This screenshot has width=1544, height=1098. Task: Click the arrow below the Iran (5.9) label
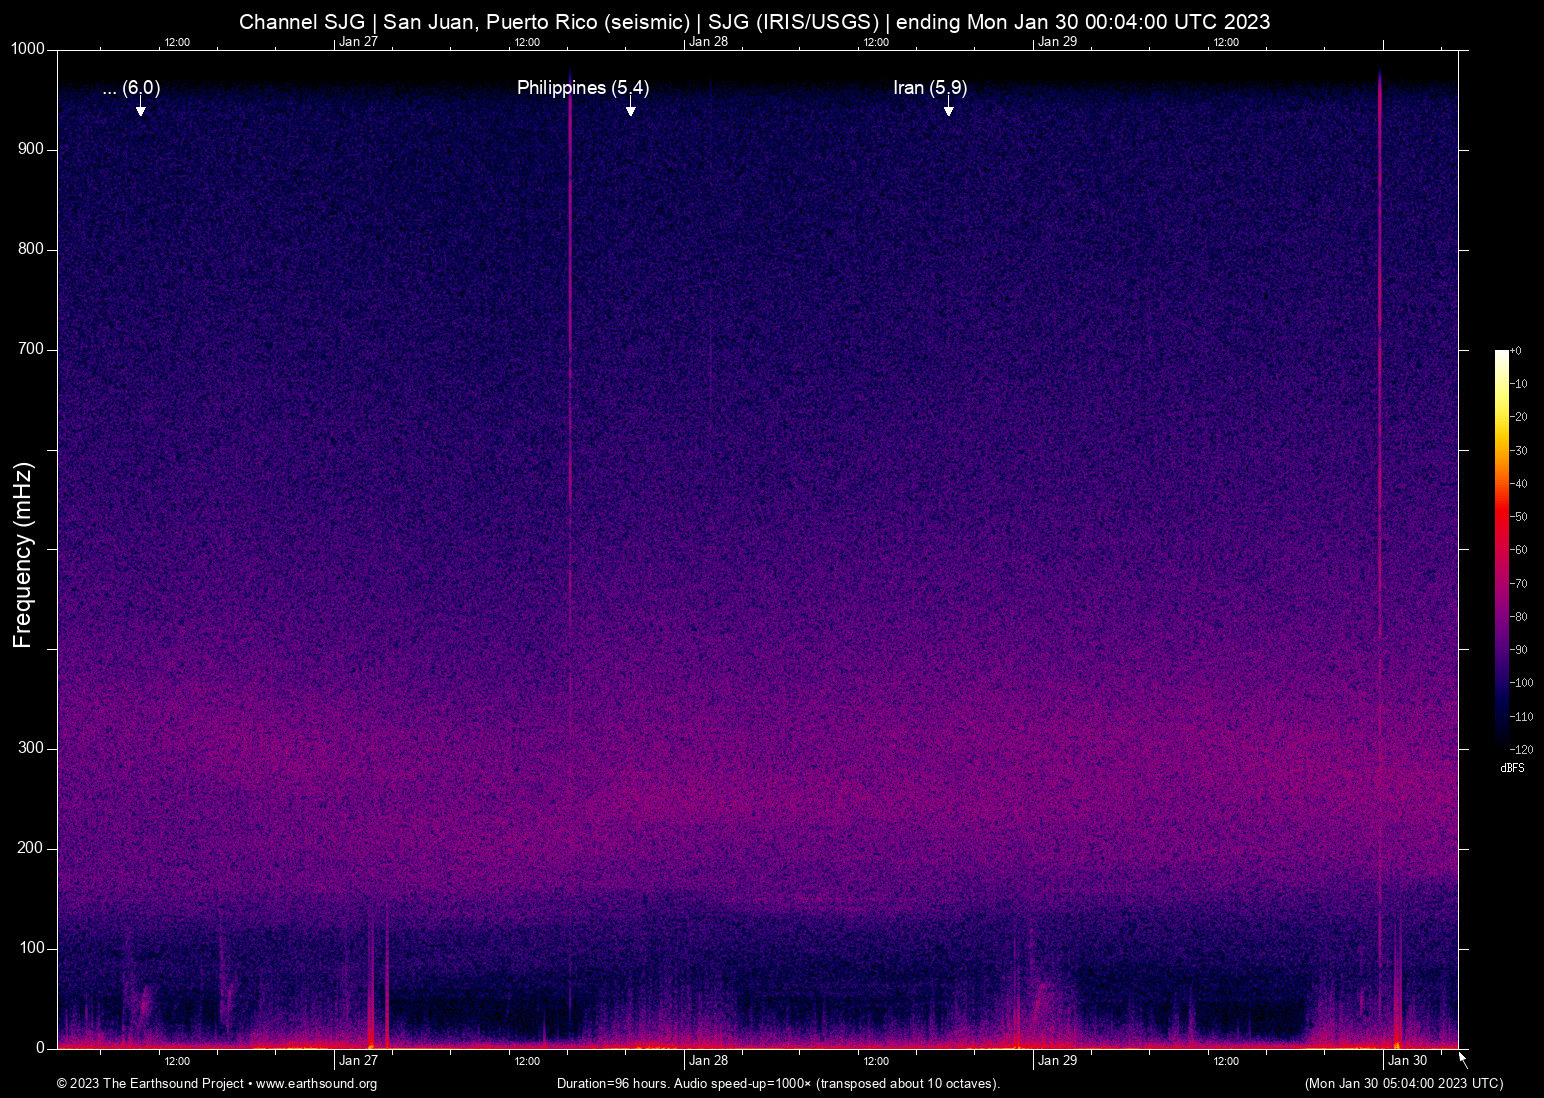click(948, 108)
